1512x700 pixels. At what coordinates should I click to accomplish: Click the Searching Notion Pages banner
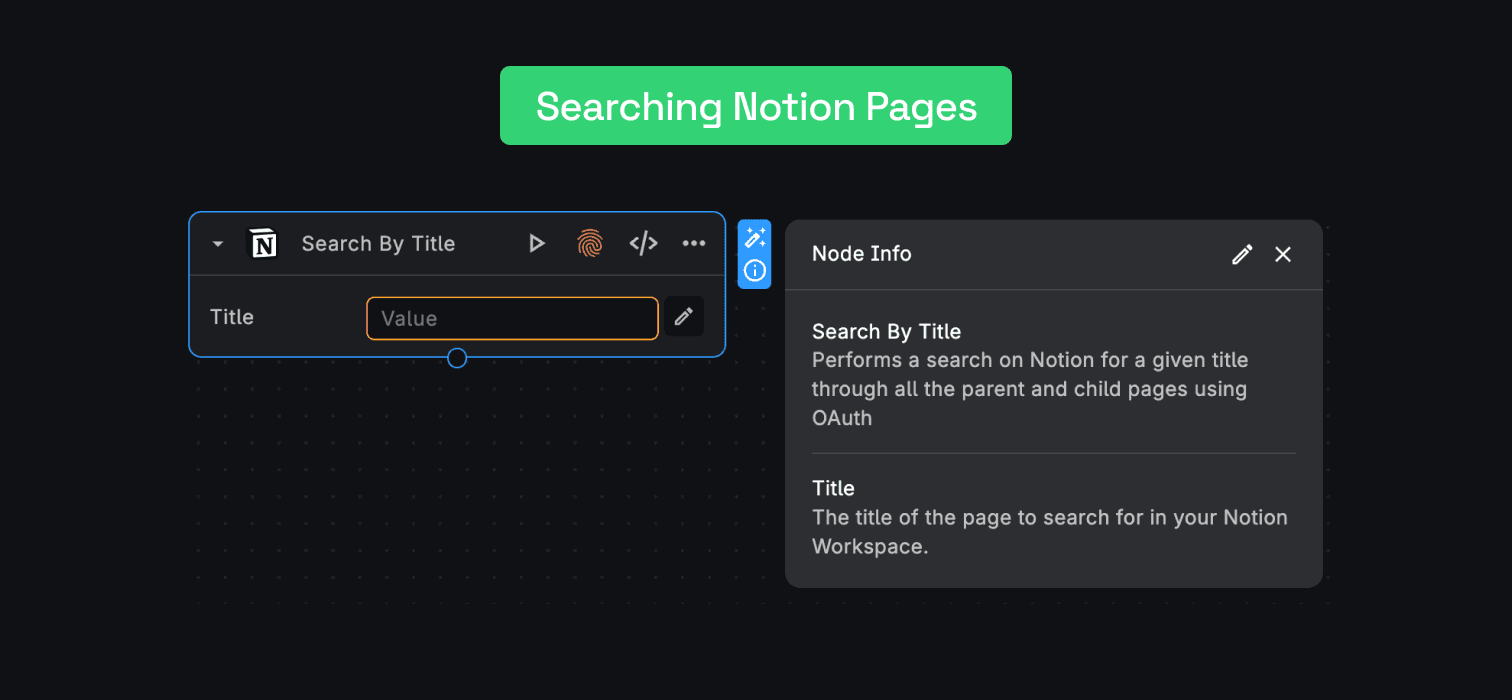tap(756, 106)
